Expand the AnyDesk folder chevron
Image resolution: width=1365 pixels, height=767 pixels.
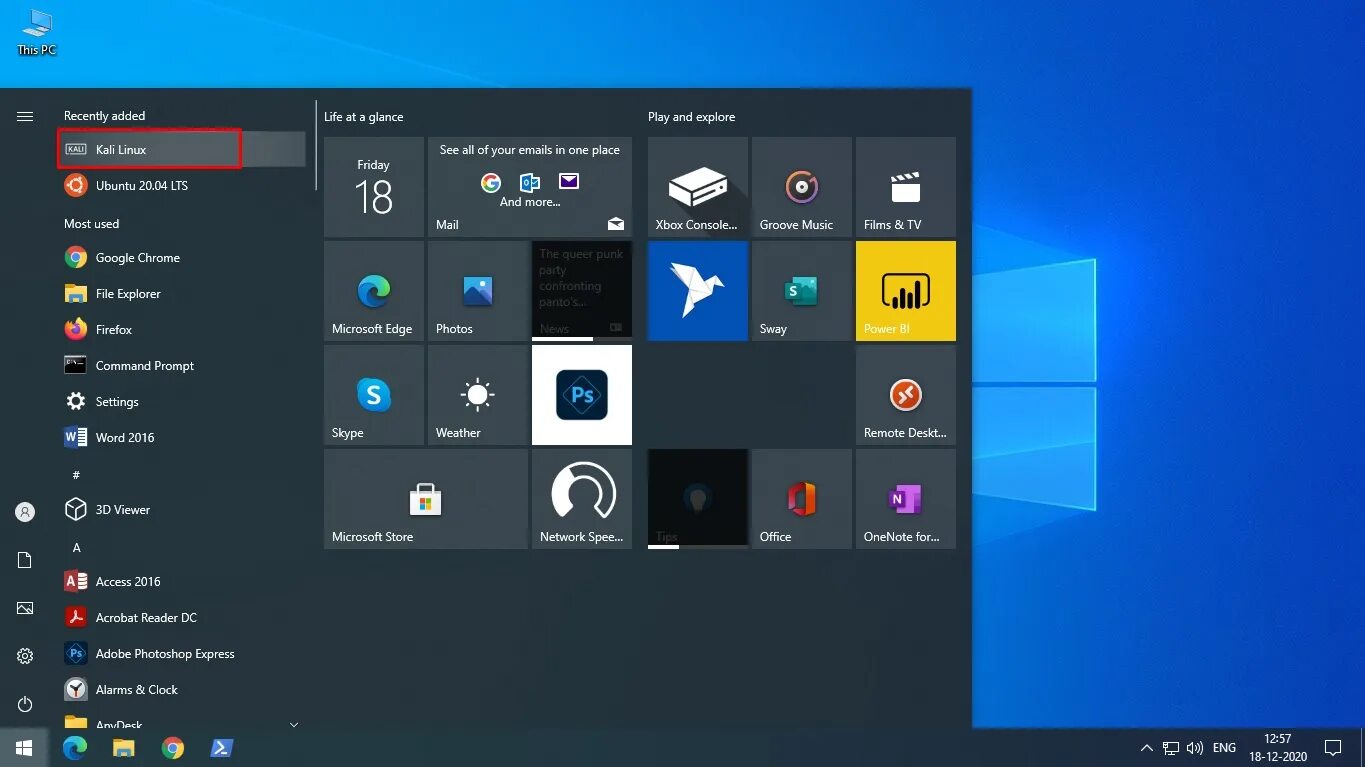[293, 724]
